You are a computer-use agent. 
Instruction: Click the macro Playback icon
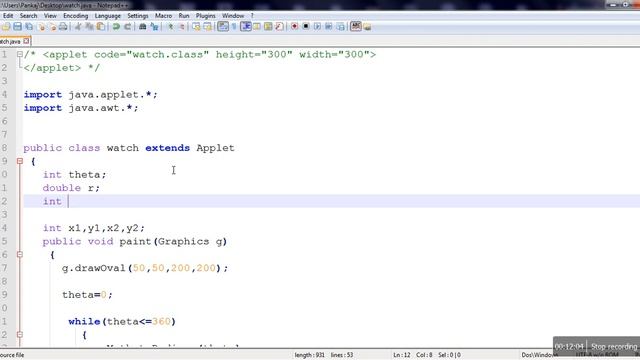(x=317, y=27)
